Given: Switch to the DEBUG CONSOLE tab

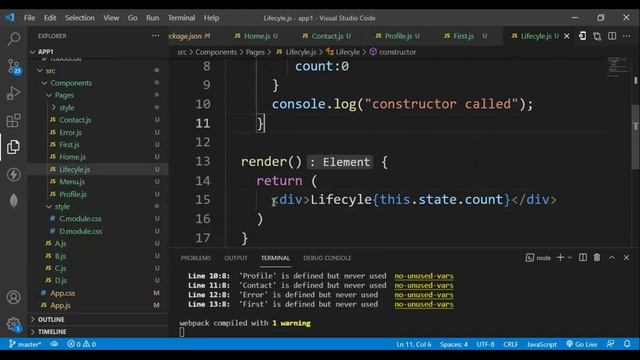Looking at the screenshot, I should pos(327,258).
